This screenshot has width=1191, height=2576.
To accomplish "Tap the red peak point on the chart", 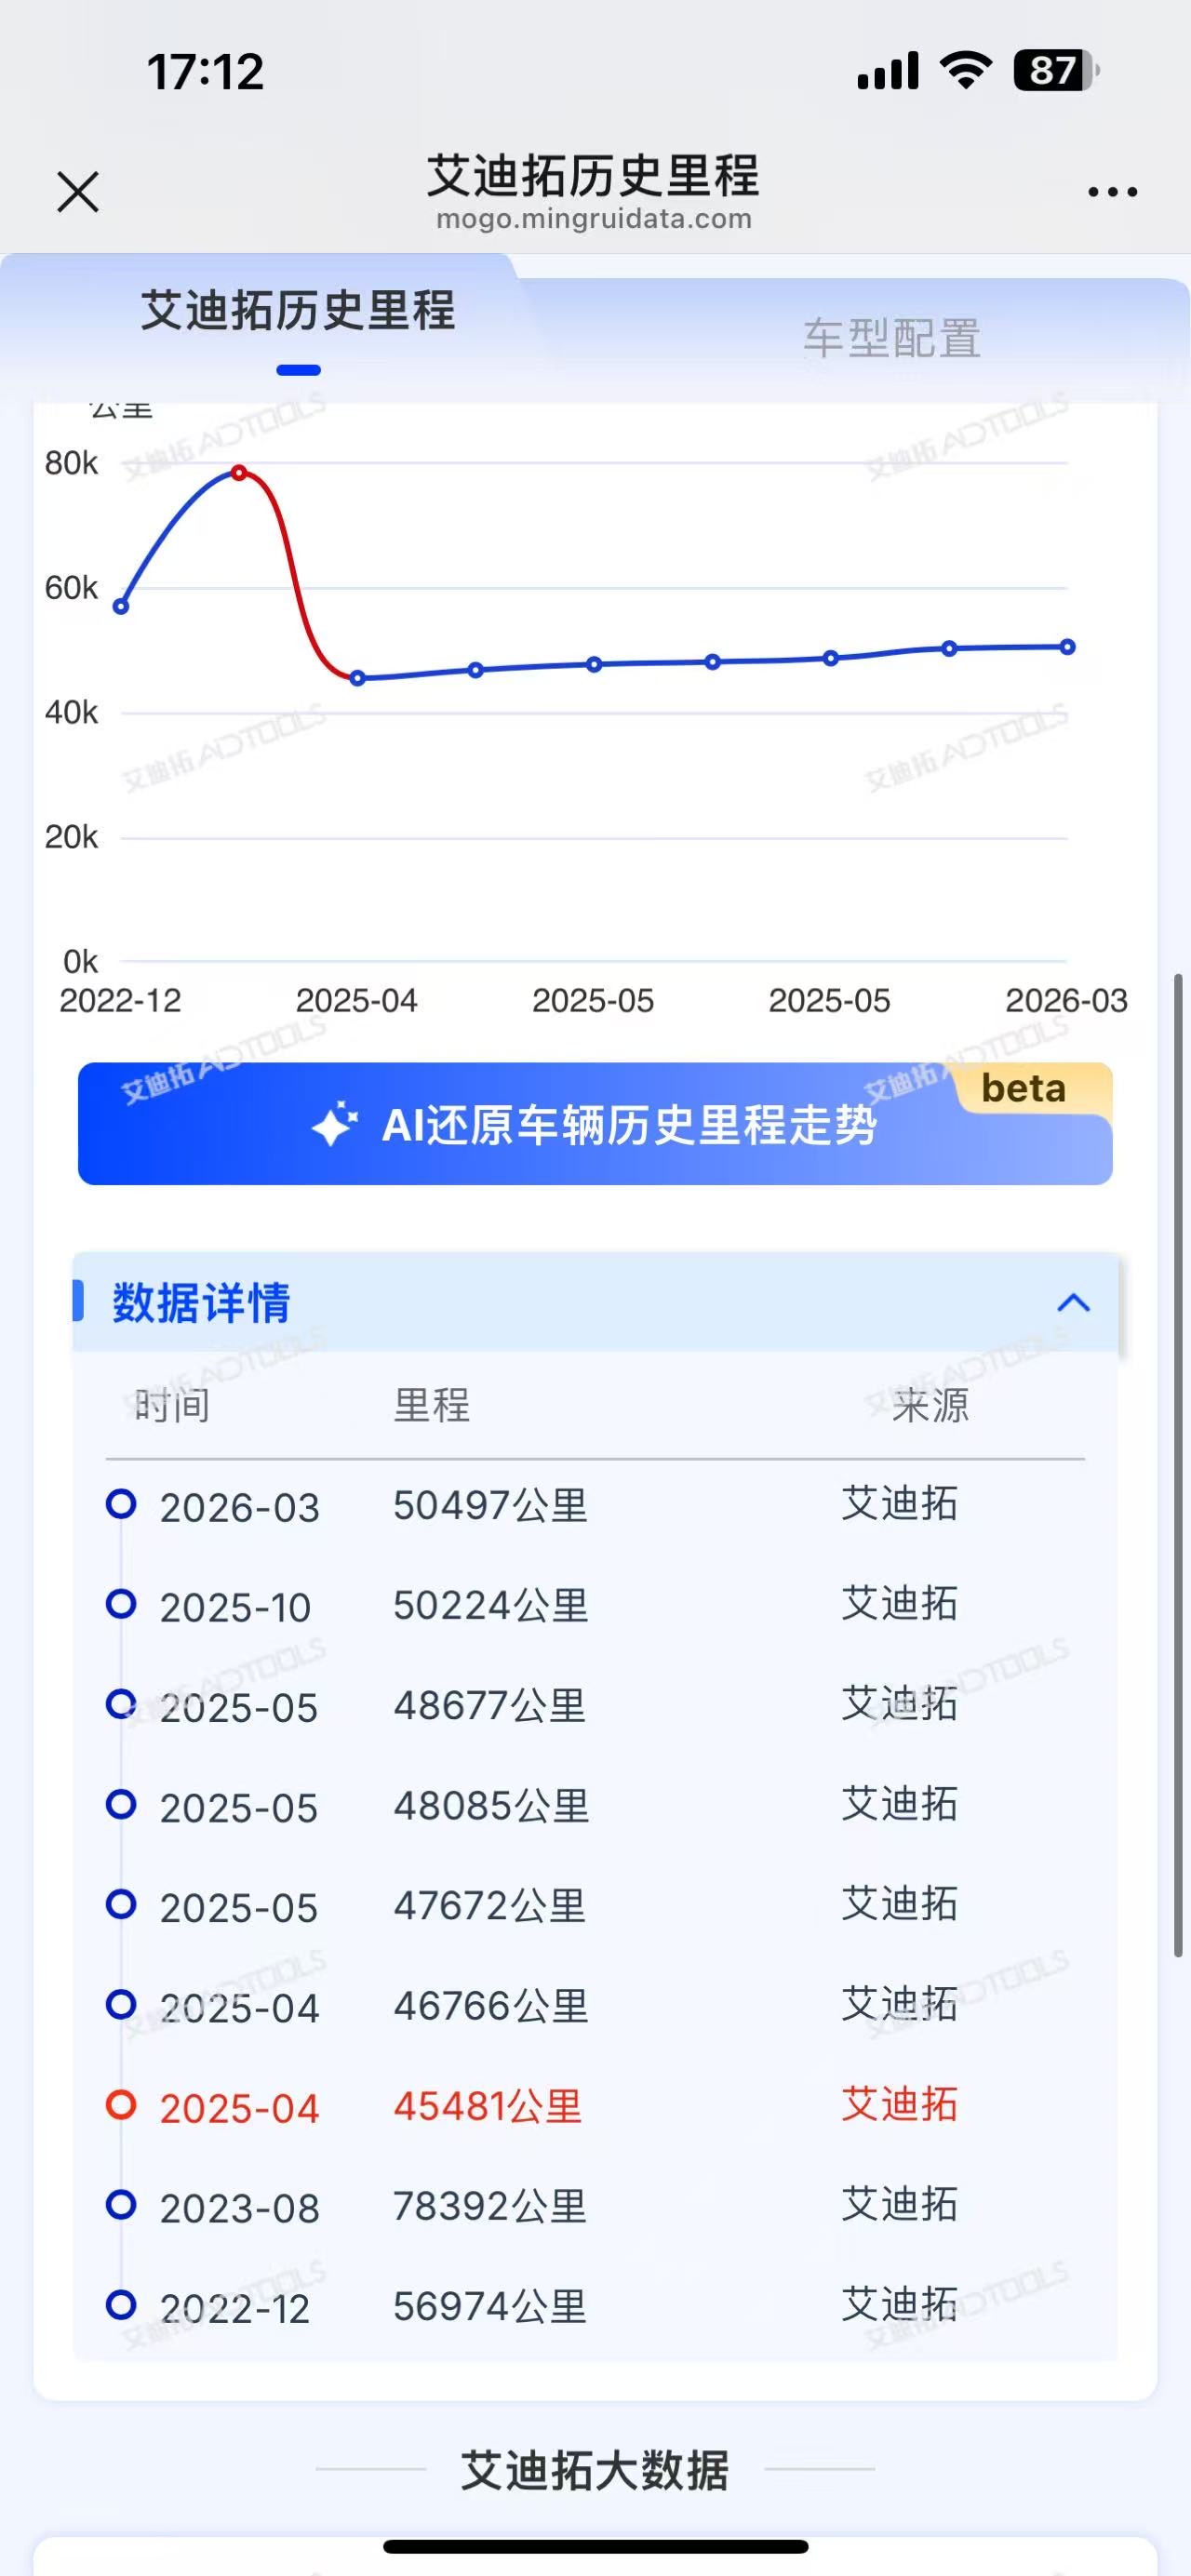I will [x=239, y=472].
